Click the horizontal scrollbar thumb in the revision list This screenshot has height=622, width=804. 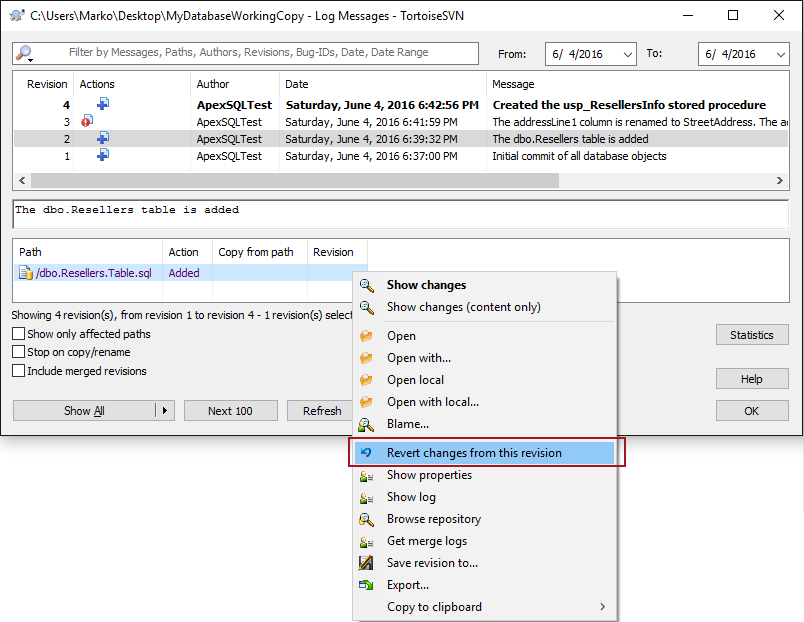coord(295,180)
